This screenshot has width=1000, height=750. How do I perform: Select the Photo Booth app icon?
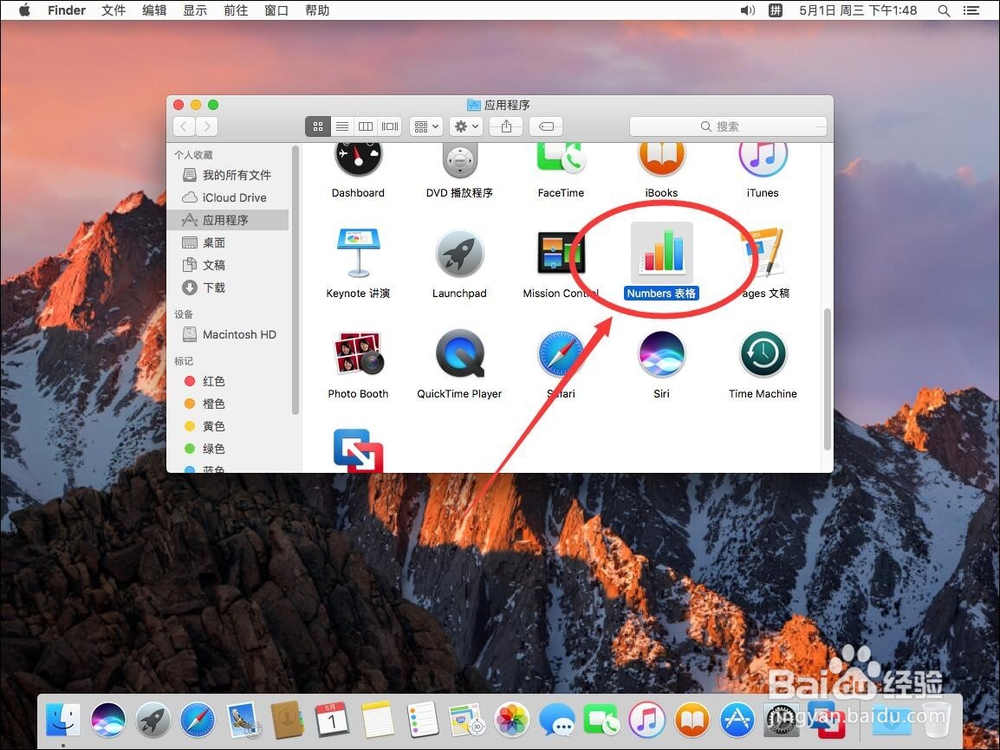click(358, 353)
